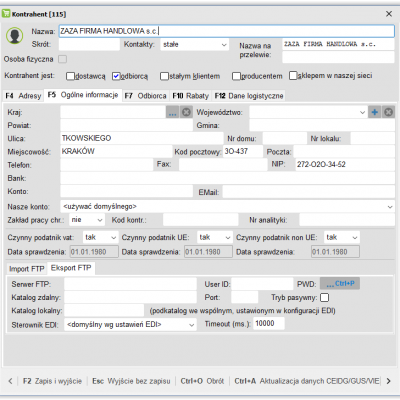
Task: Click Esc Wyjście bez zapisu button
Action: (x=131, y=381)
